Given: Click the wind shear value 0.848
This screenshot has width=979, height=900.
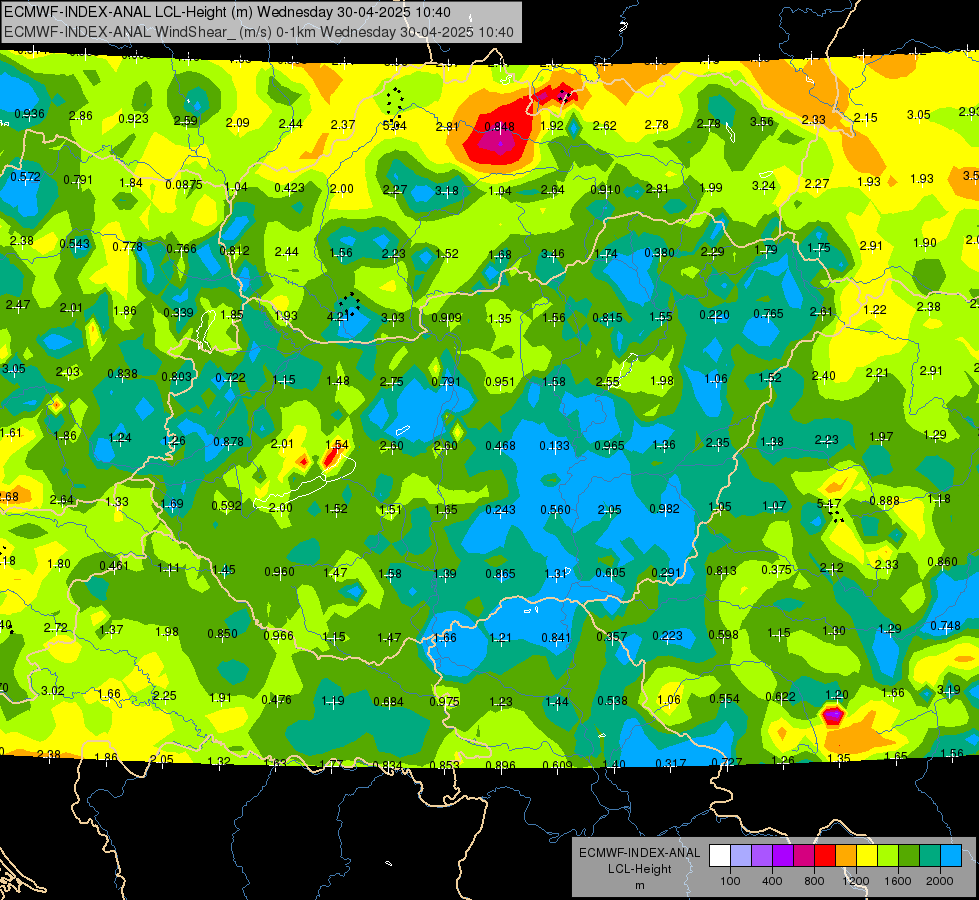Looking at the screenshot, I should (499, 127).
